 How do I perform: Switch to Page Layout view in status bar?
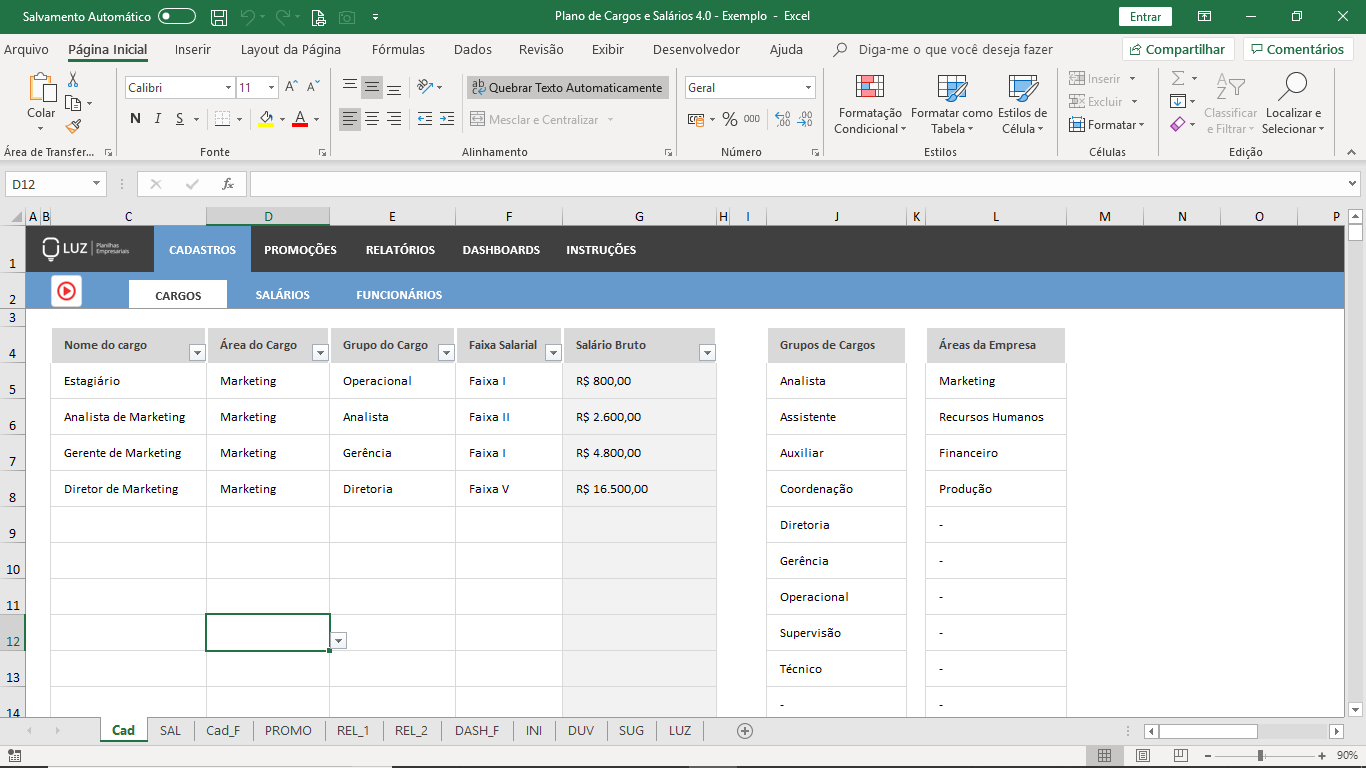click(x=1143, y=755)
